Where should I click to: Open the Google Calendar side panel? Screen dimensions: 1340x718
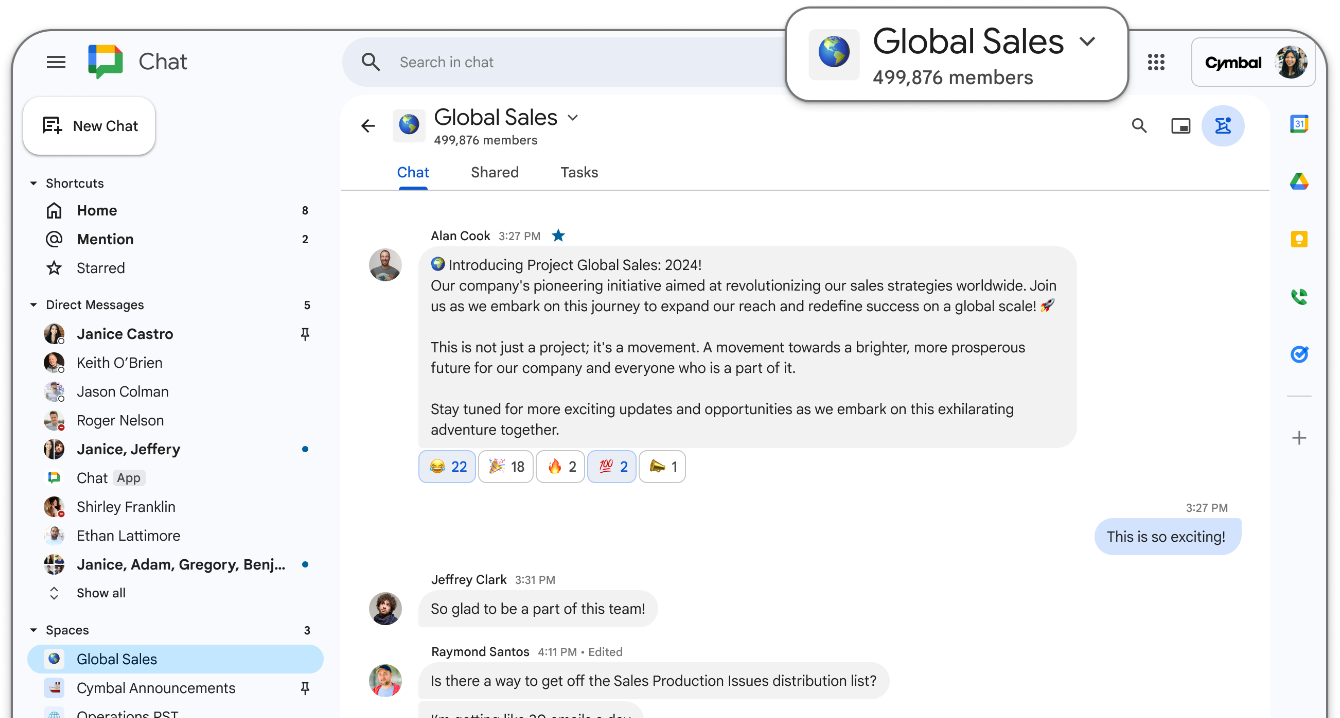pos(1299,124)
